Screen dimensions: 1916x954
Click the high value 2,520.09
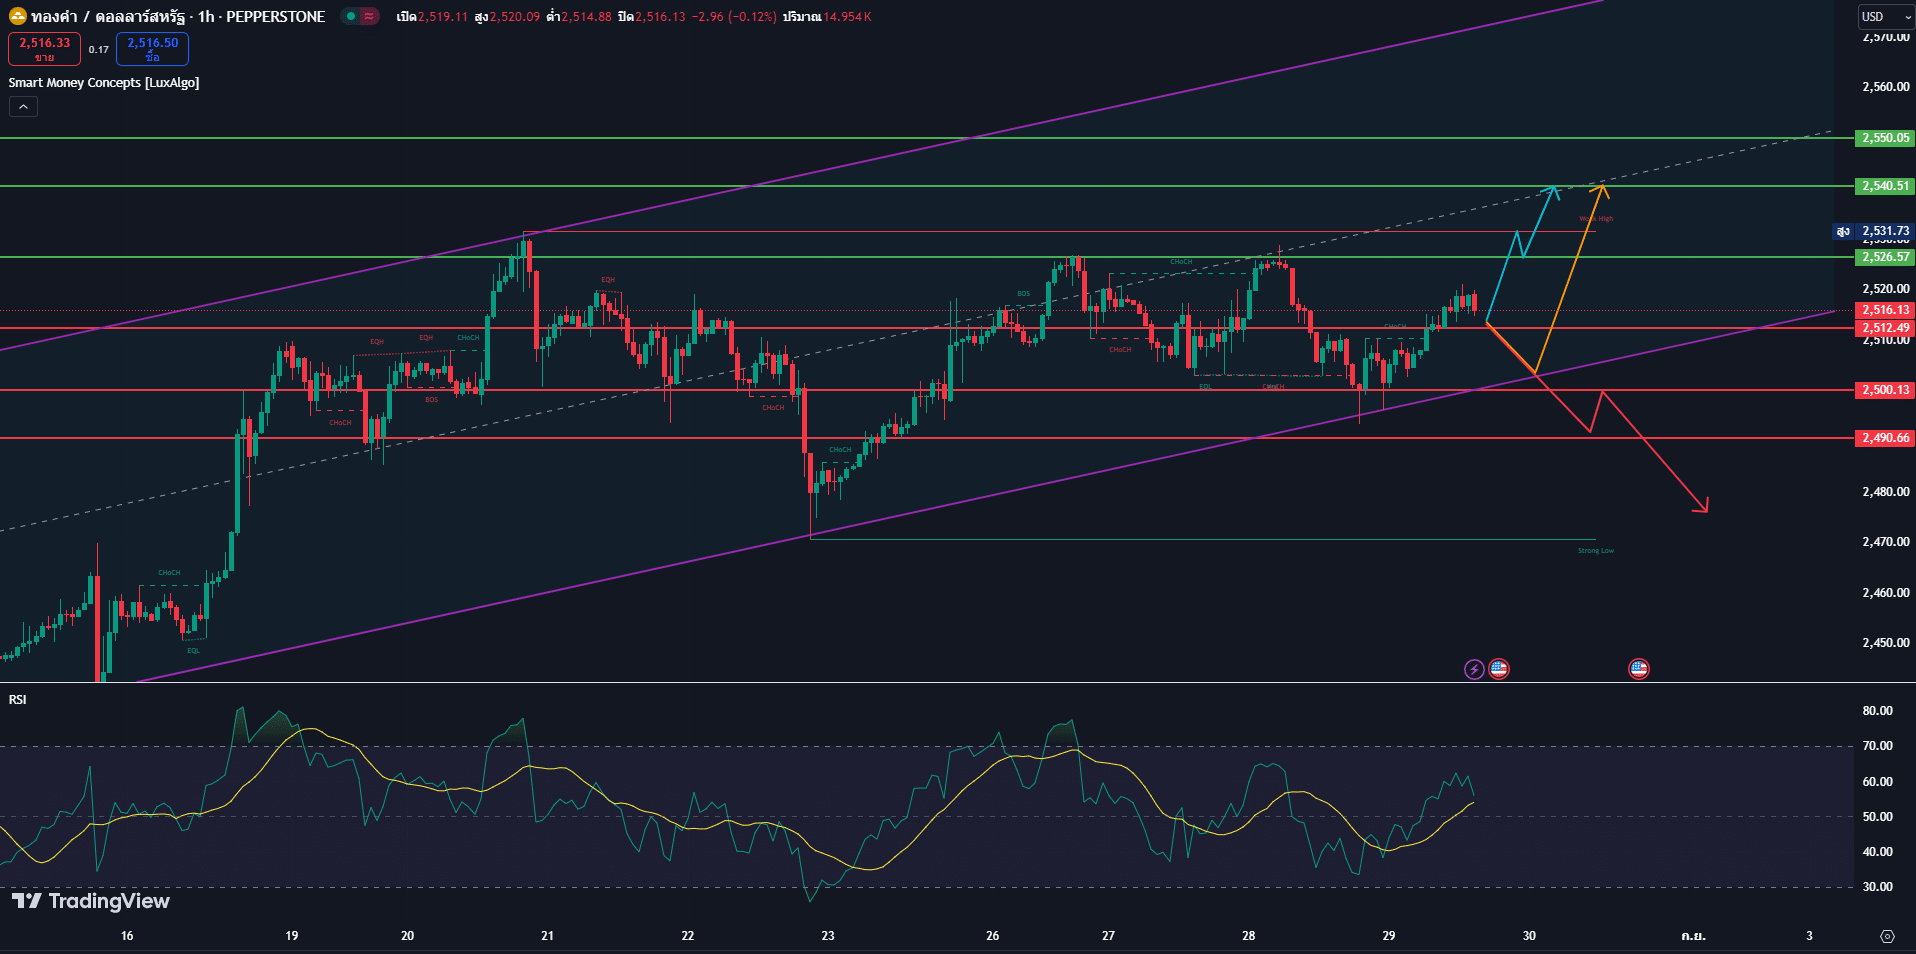tap(514, 17)
